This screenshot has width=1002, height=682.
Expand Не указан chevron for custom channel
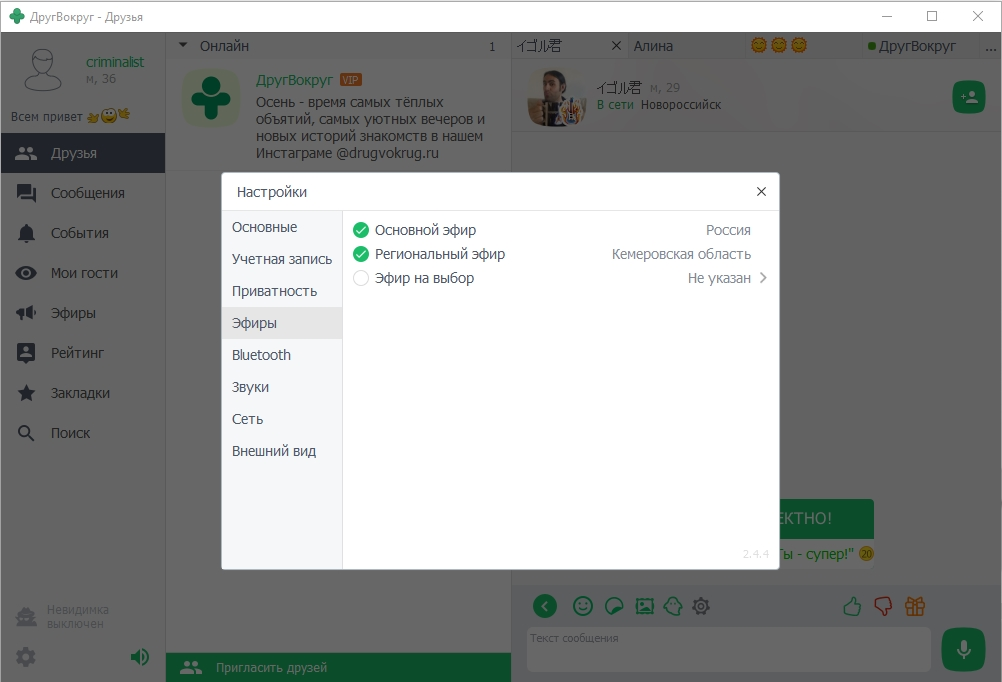[763, 278]
